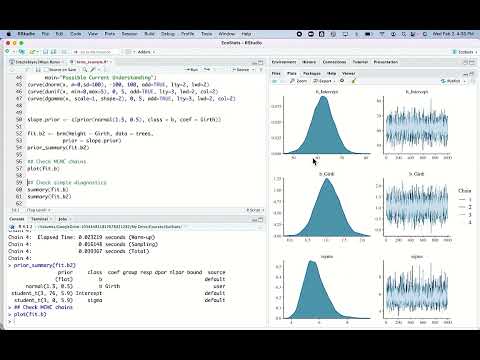Click the Wi-Fi icon in menu bar
This screenshot has height=360, width=480.
[x=382, y=34]
